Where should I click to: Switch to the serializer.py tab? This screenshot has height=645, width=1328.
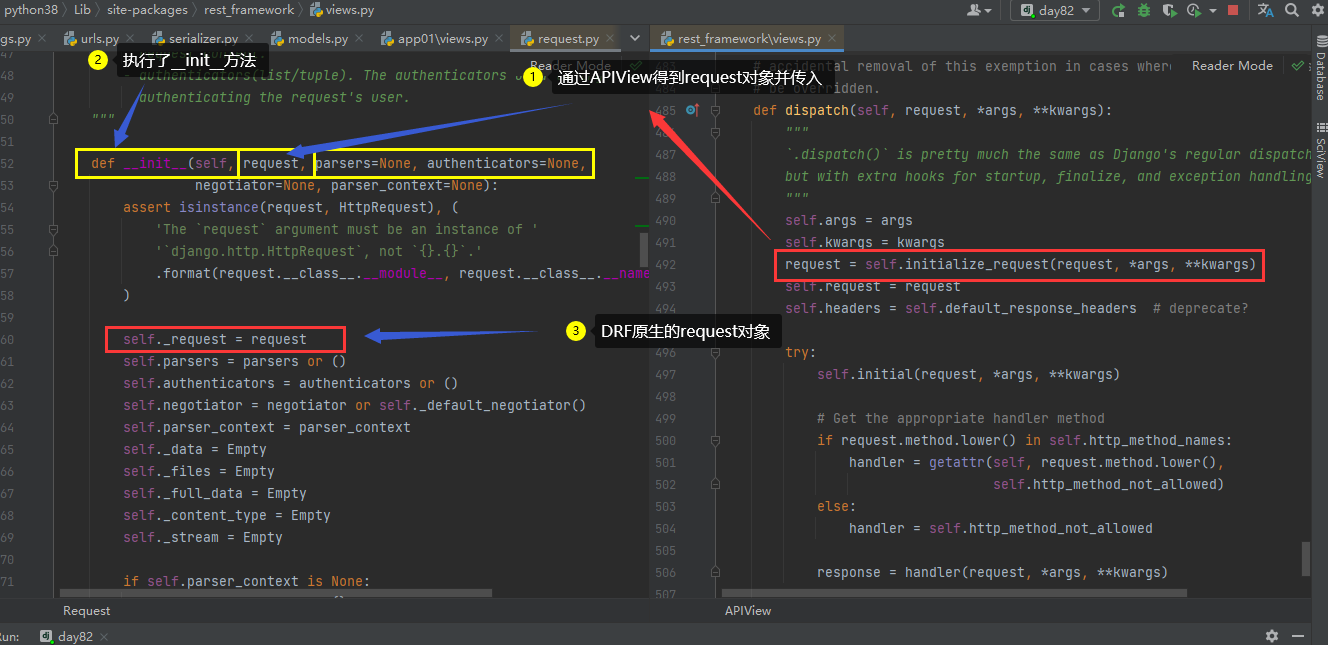coord(203,39)
